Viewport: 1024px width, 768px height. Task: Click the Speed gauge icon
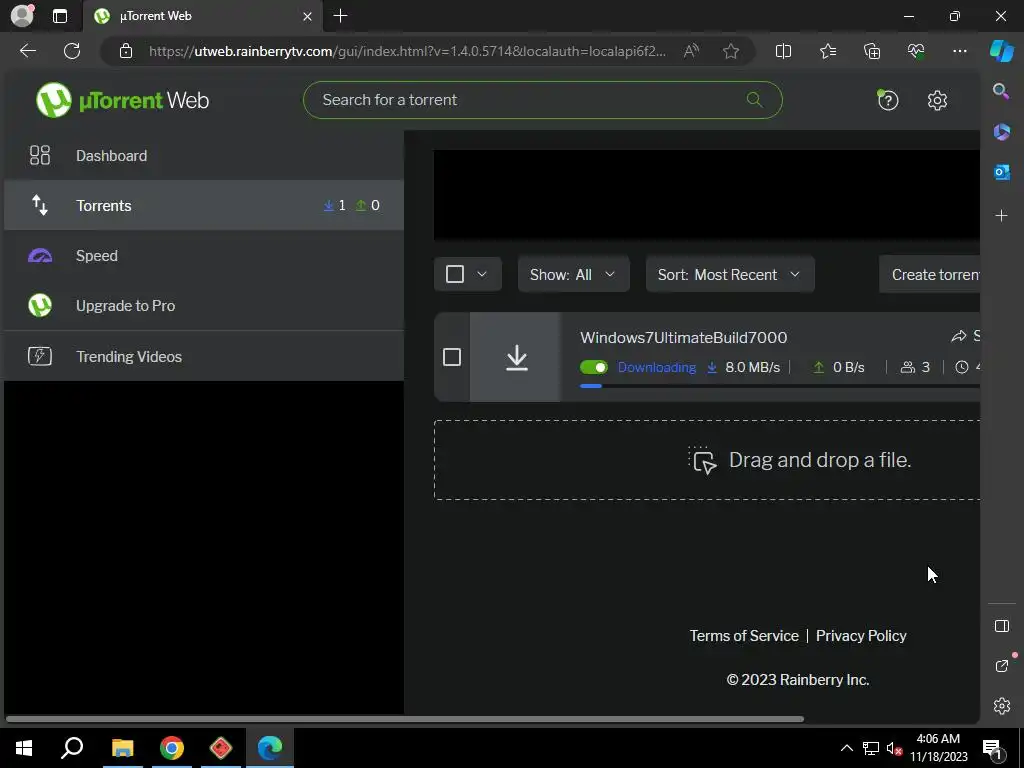pyautogui.click(x=40, y=255)
